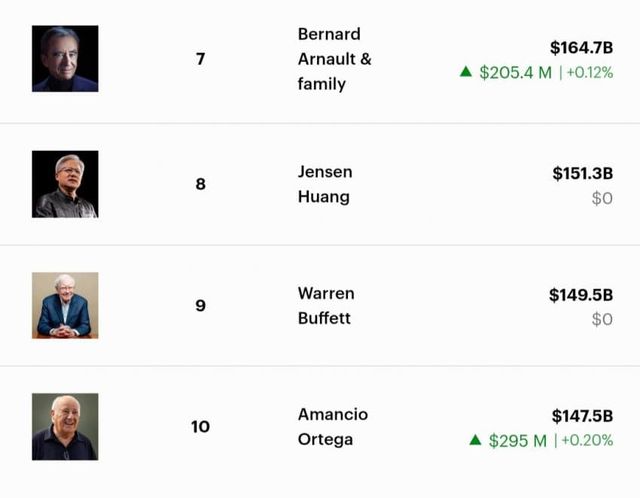Click rank number 10
Screen dimensions: 640x498
click(x=200, y=427)
